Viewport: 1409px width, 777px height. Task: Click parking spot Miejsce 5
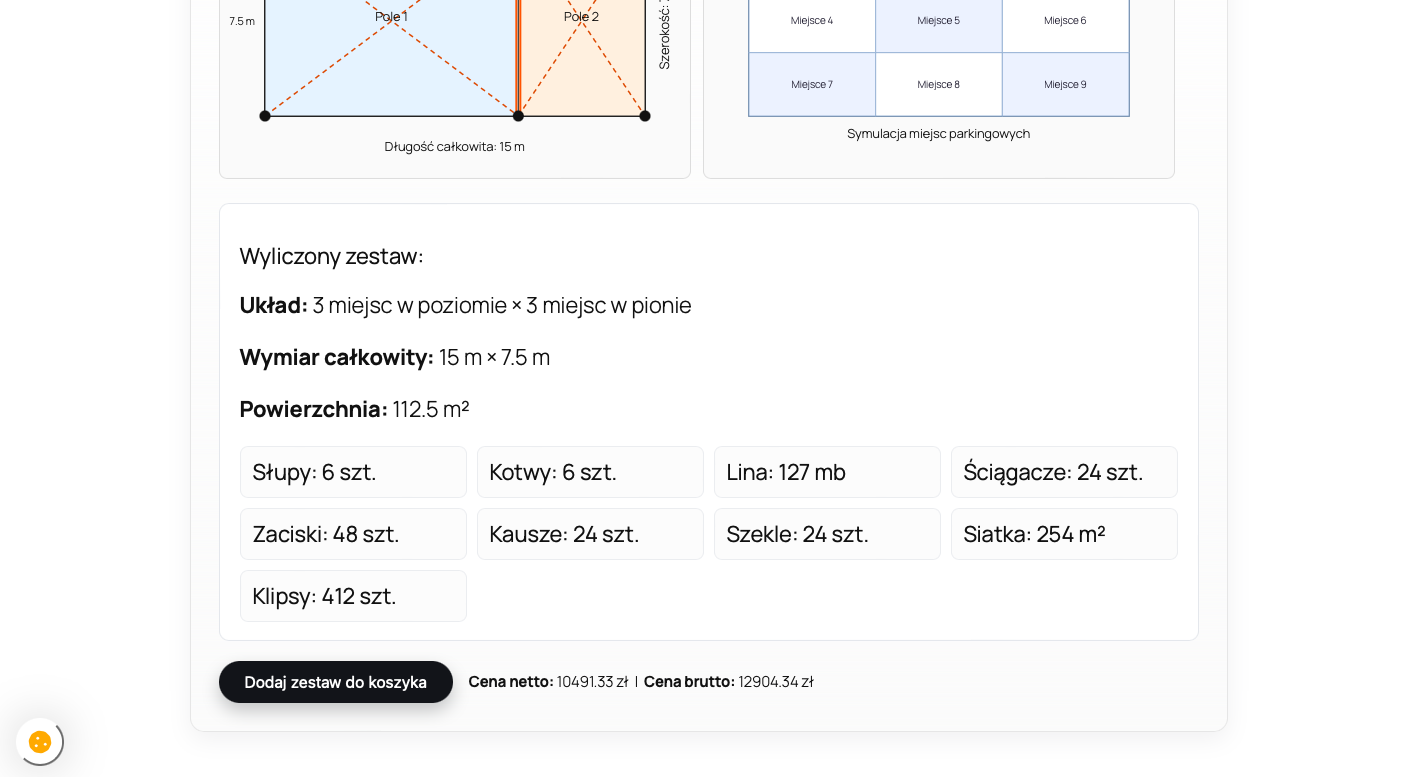pyautogui.click(x=938, y=25)
